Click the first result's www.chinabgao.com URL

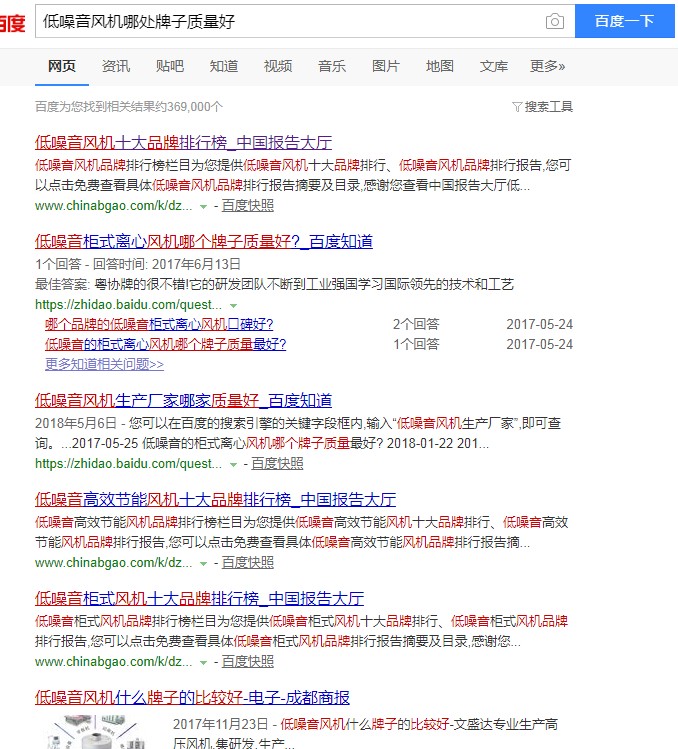[114, 206]
